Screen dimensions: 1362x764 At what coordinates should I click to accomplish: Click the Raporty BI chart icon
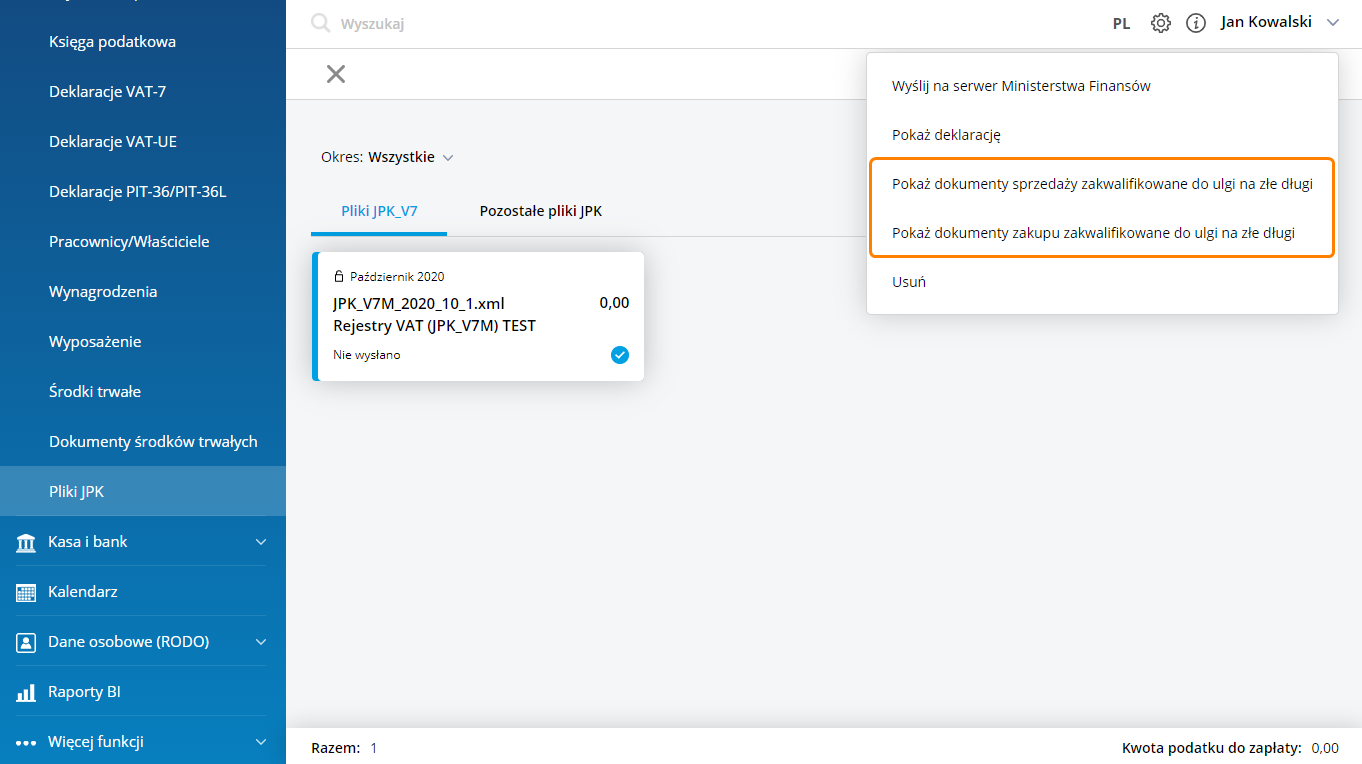(x=26, y=692)
